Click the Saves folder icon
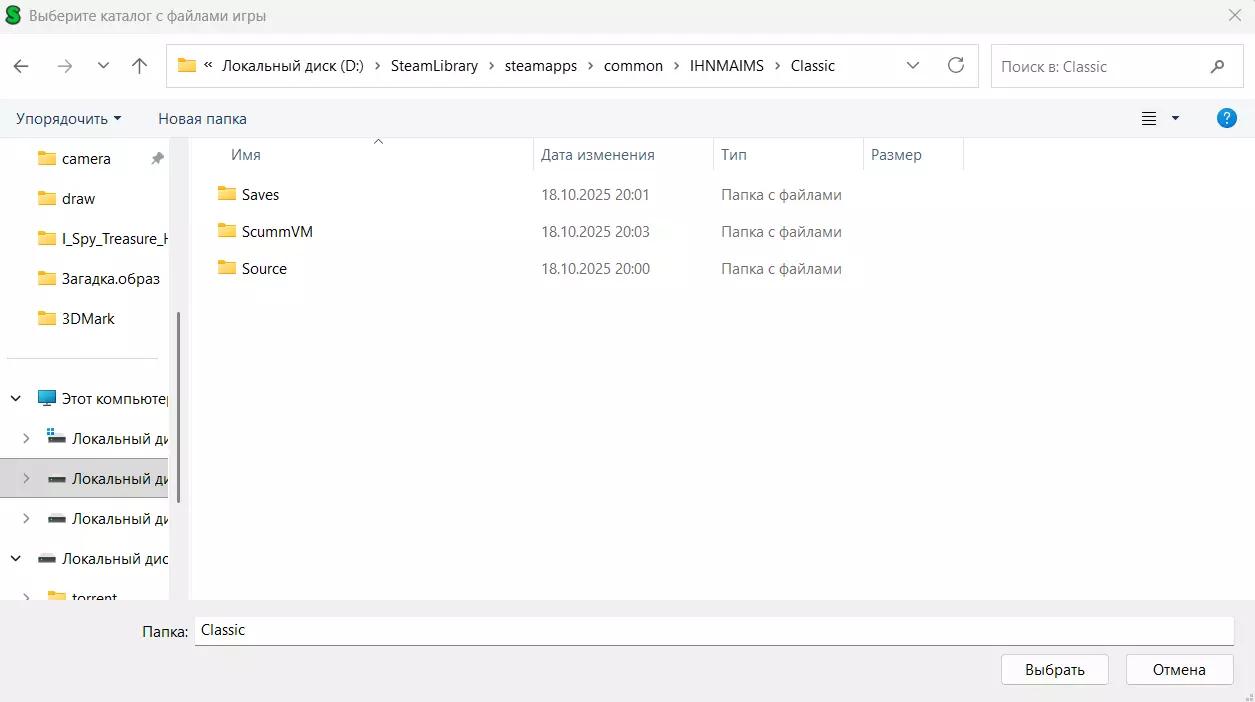This screenshot has height=702, width=1255. 227,194
